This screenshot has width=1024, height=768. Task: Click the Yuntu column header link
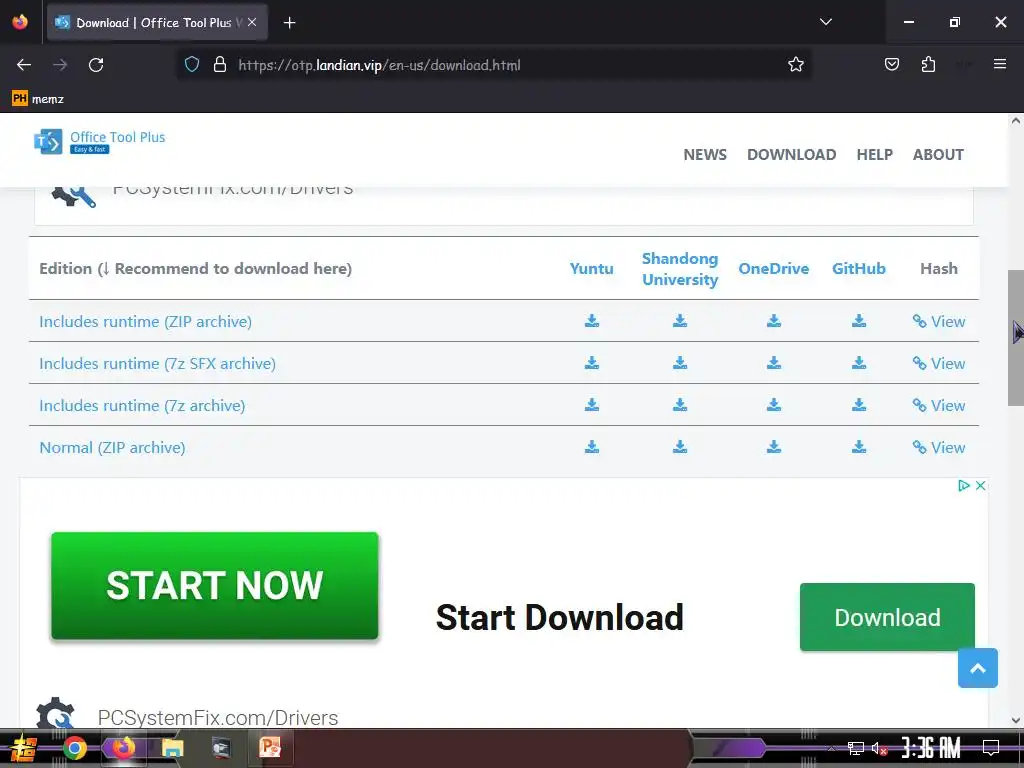[591, 268]
